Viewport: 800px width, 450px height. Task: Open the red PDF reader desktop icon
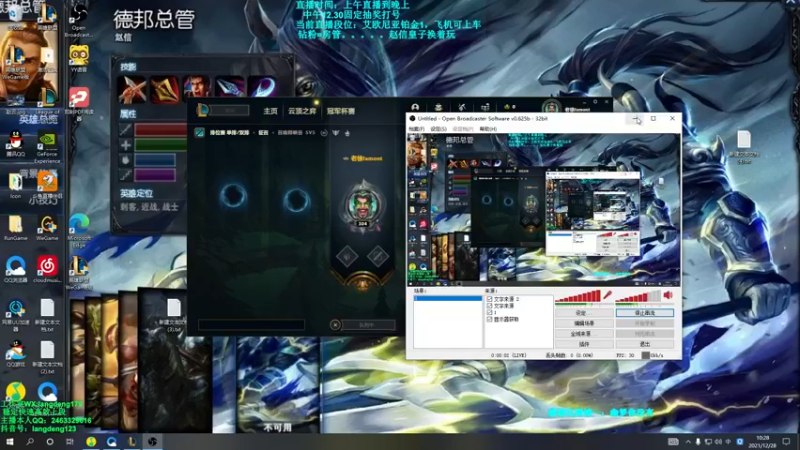79,105
